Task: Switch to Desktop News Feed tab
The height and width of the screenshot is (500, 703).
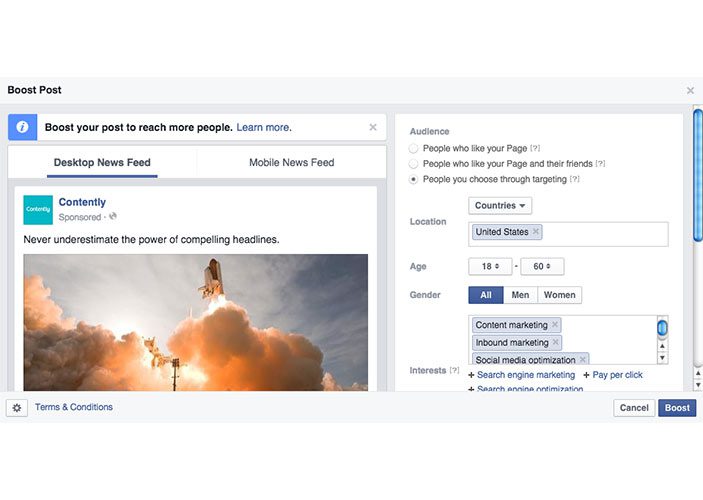Action: [102, 162]
